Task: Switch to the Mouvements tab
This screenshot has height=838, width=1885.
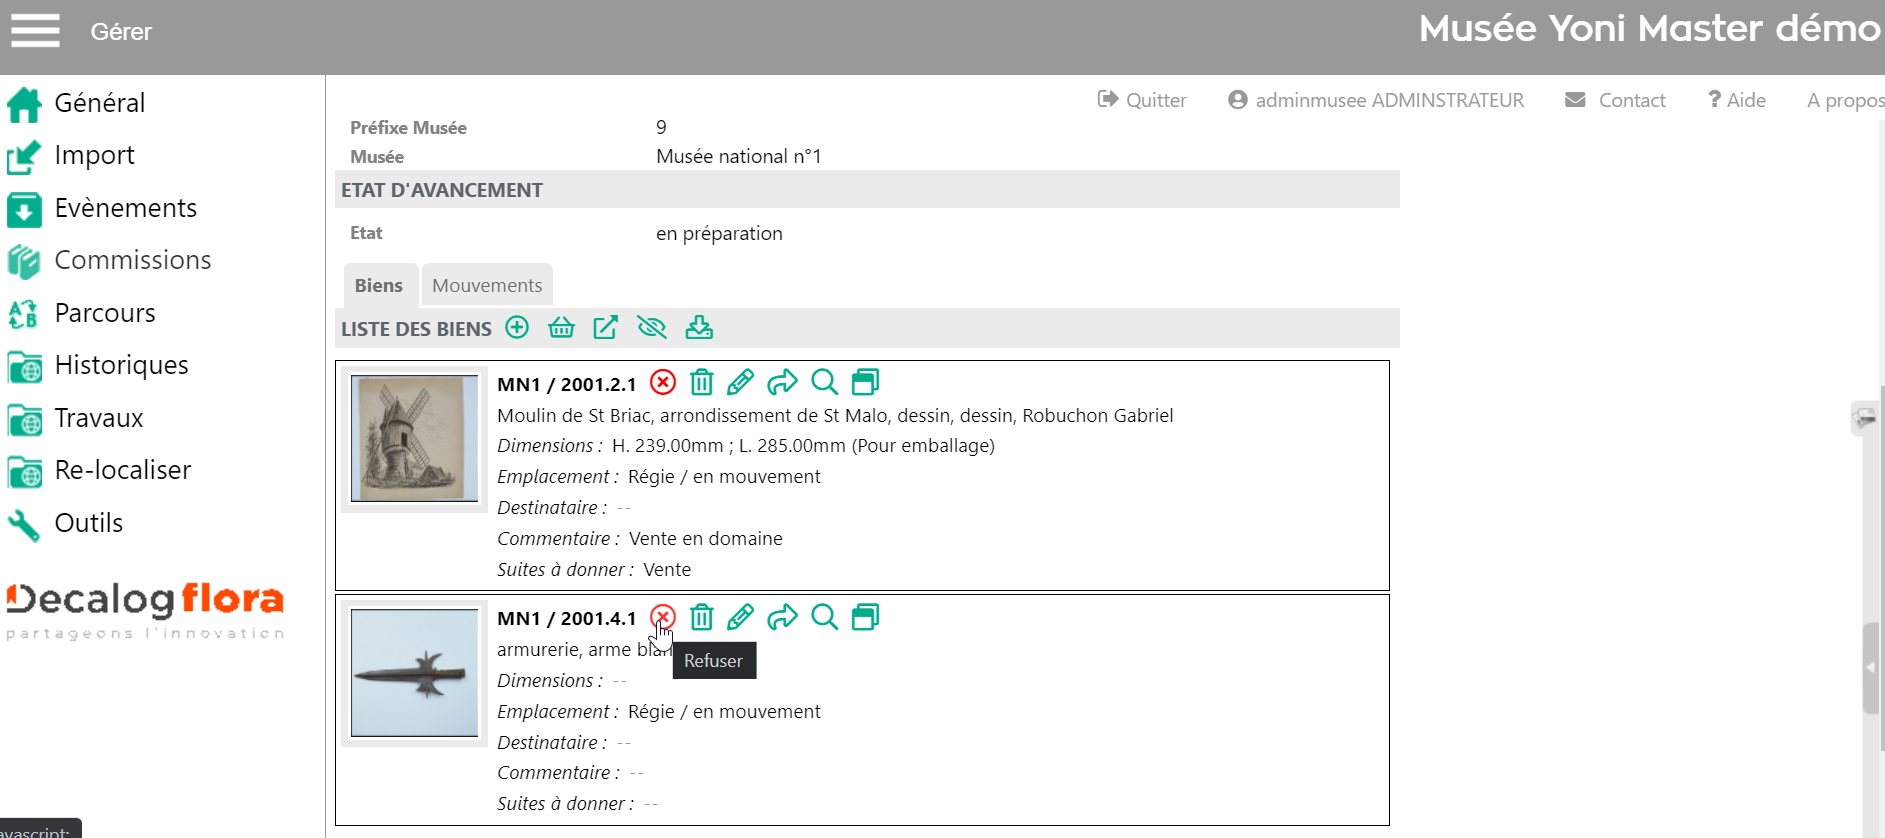Action: point(487,285)
